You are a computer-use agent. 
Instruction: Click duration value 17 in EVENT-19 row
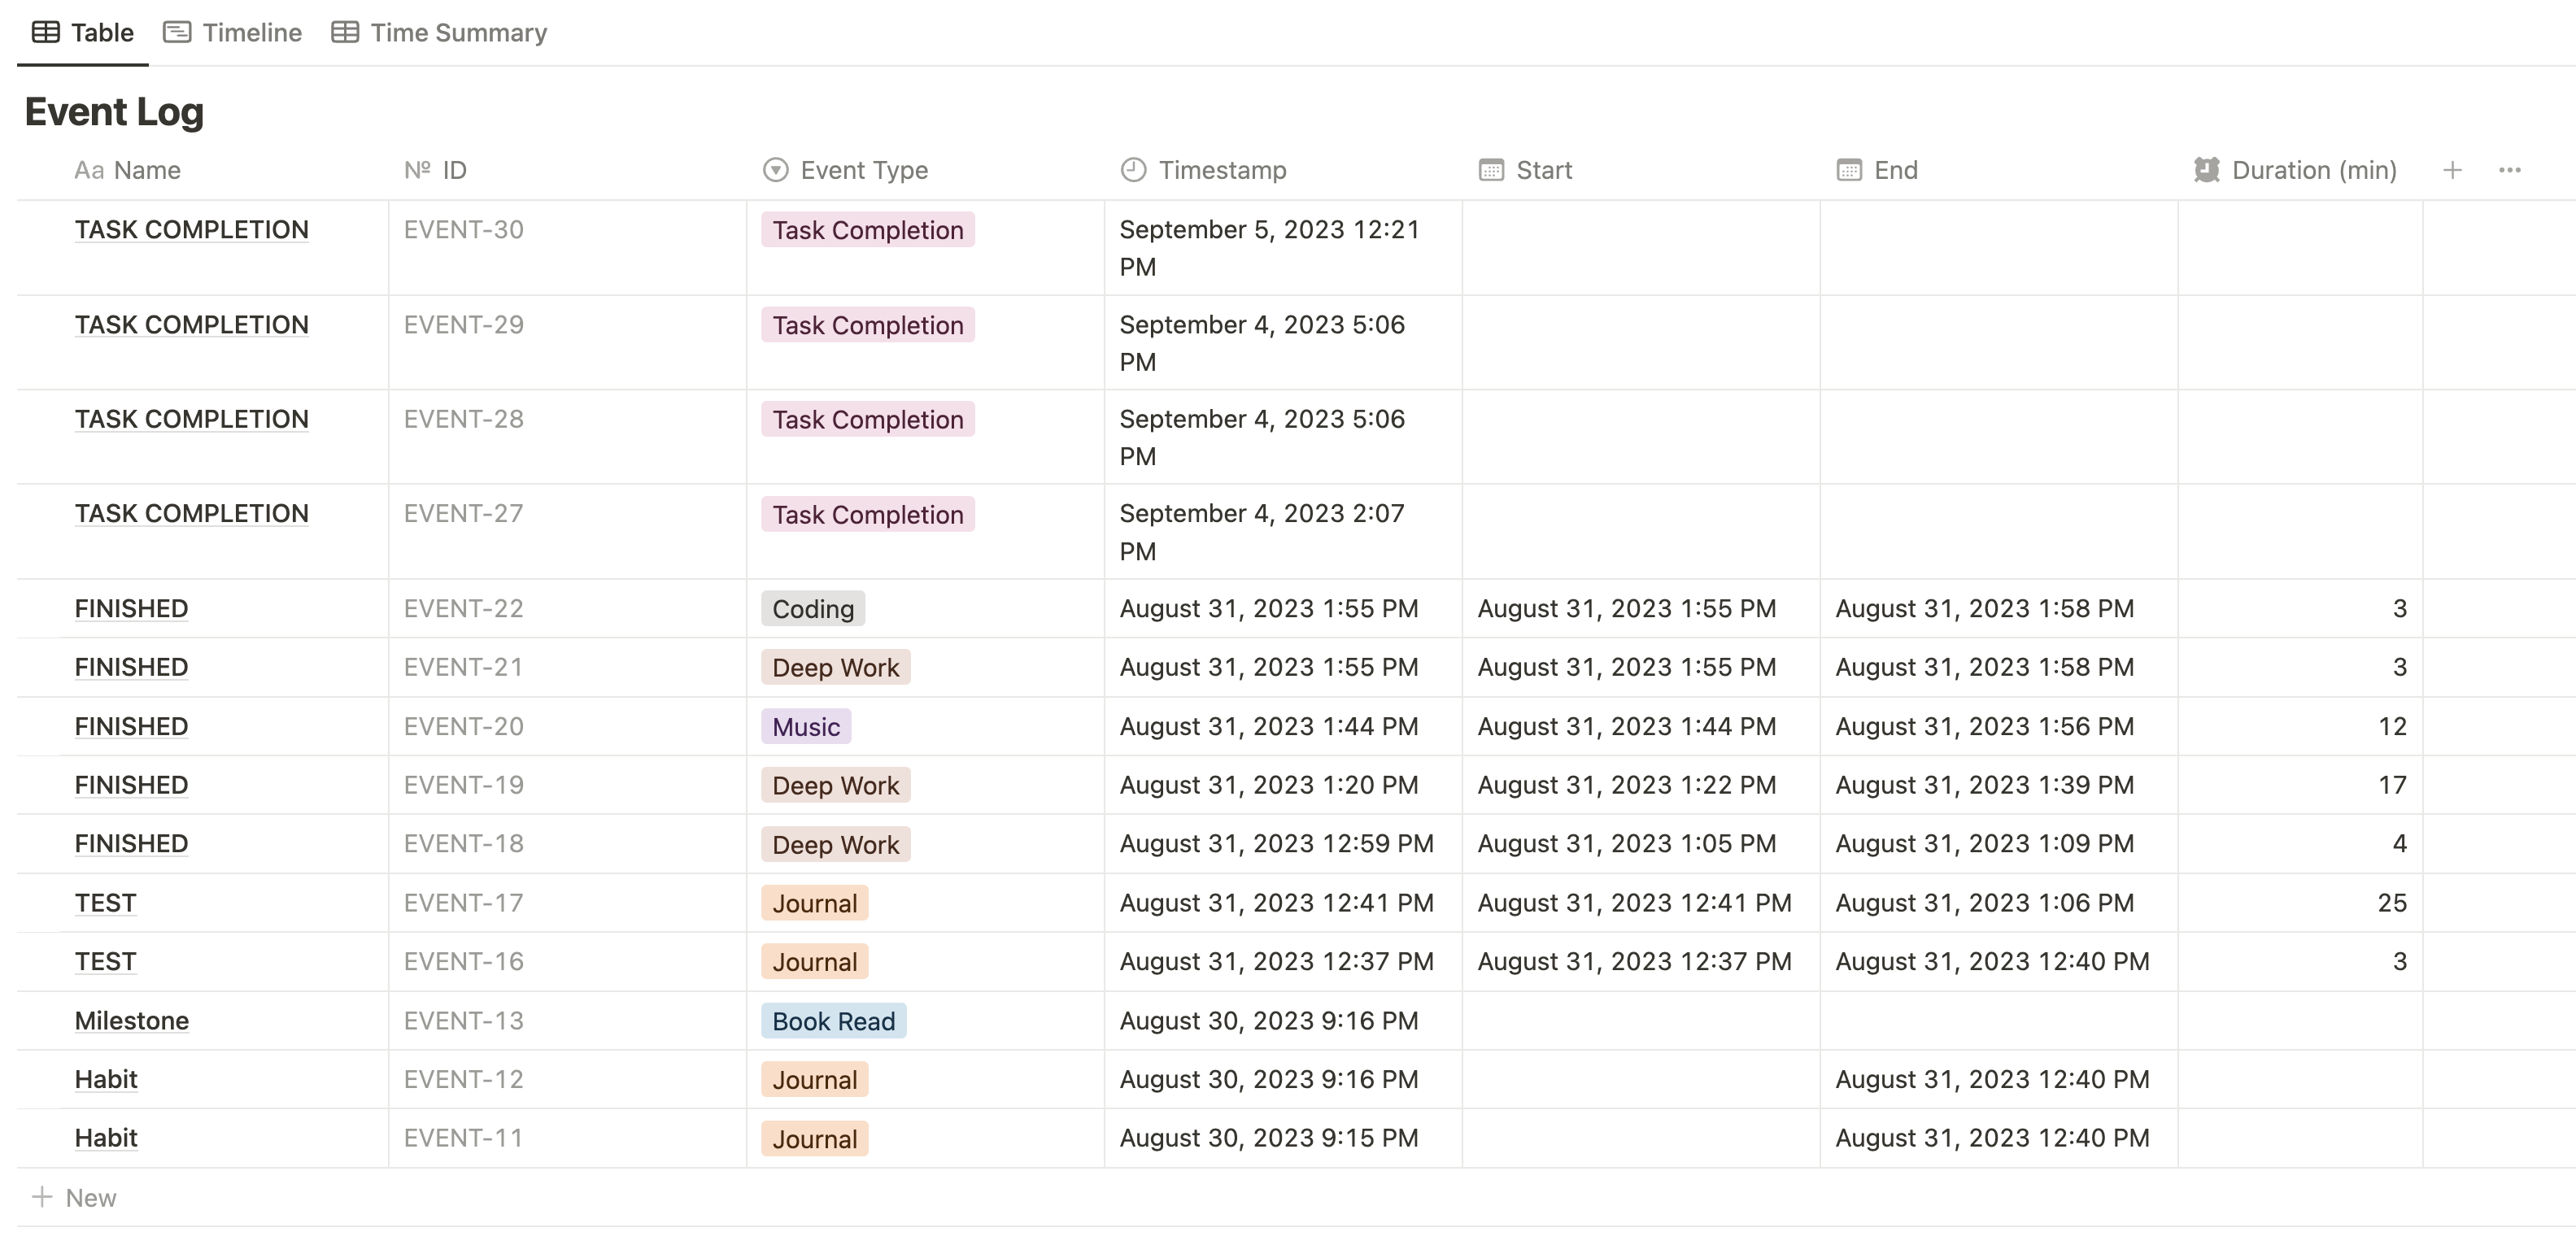(x=2392, y=785)
